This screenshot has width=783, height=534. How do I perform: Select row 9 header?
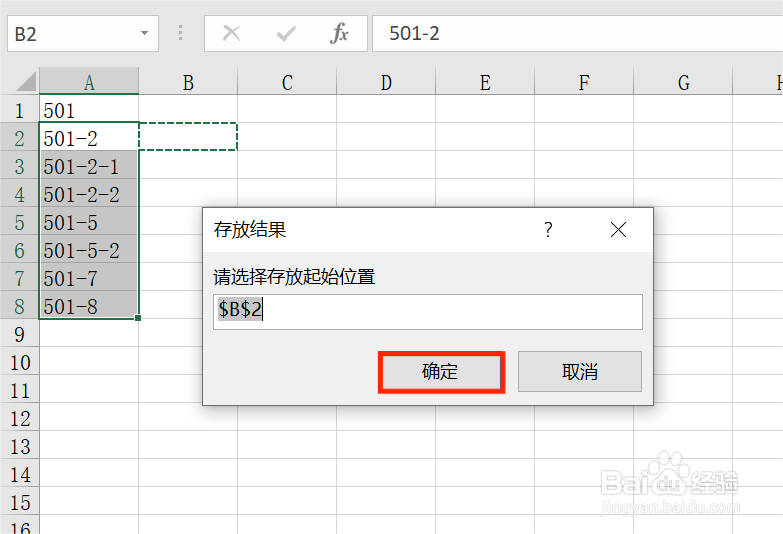click(x=19, y=334)
